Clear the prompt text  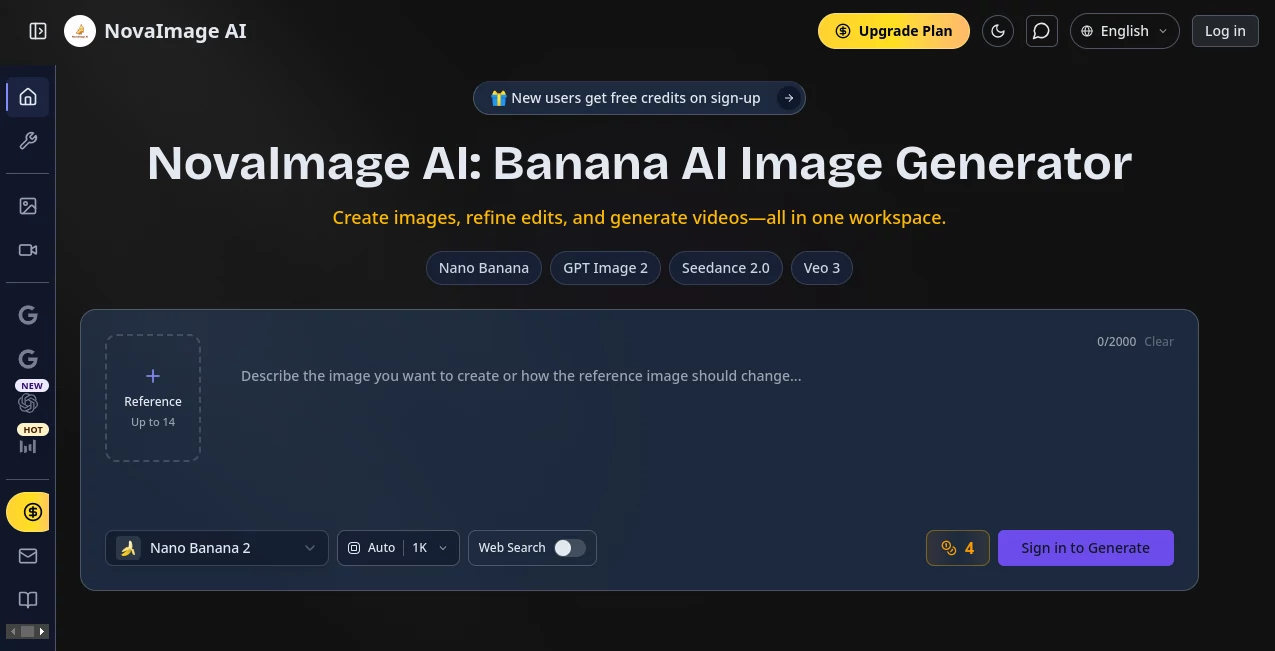click(x=1159, y=341)
